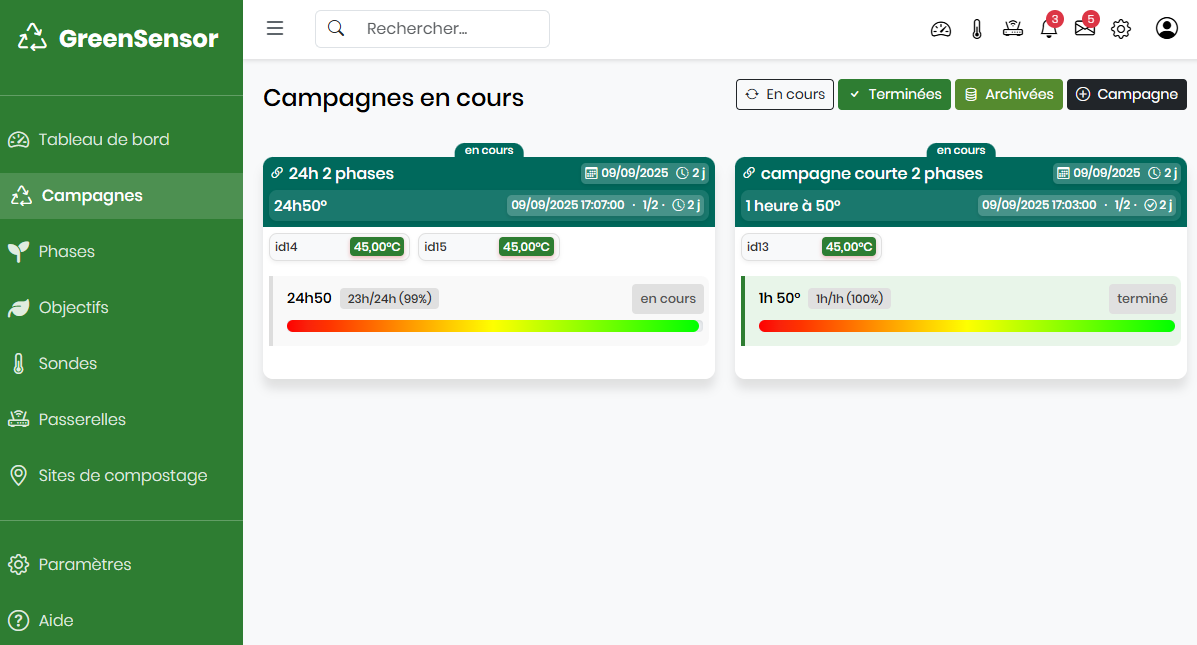The image size is (1197, 645).
Task: Enable the En cours filter view
Action: pyautogui.click(x=785, y=94)
